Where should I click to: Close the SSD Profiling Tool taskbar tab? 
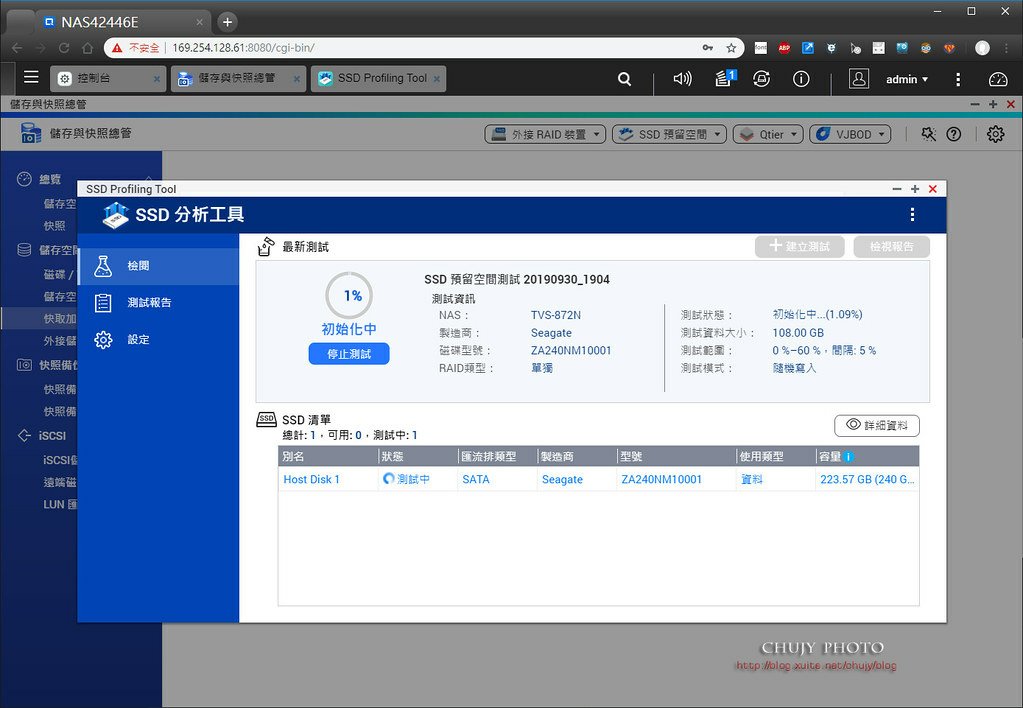click(436, 79)
